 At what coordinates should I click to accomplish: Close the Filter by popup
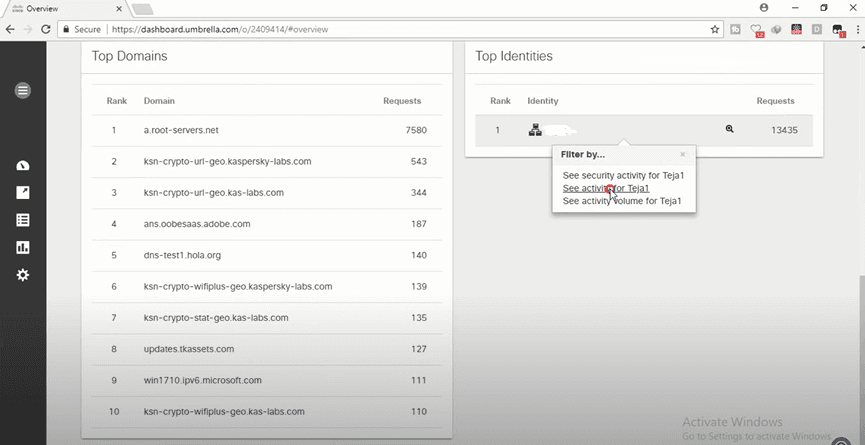682,154
